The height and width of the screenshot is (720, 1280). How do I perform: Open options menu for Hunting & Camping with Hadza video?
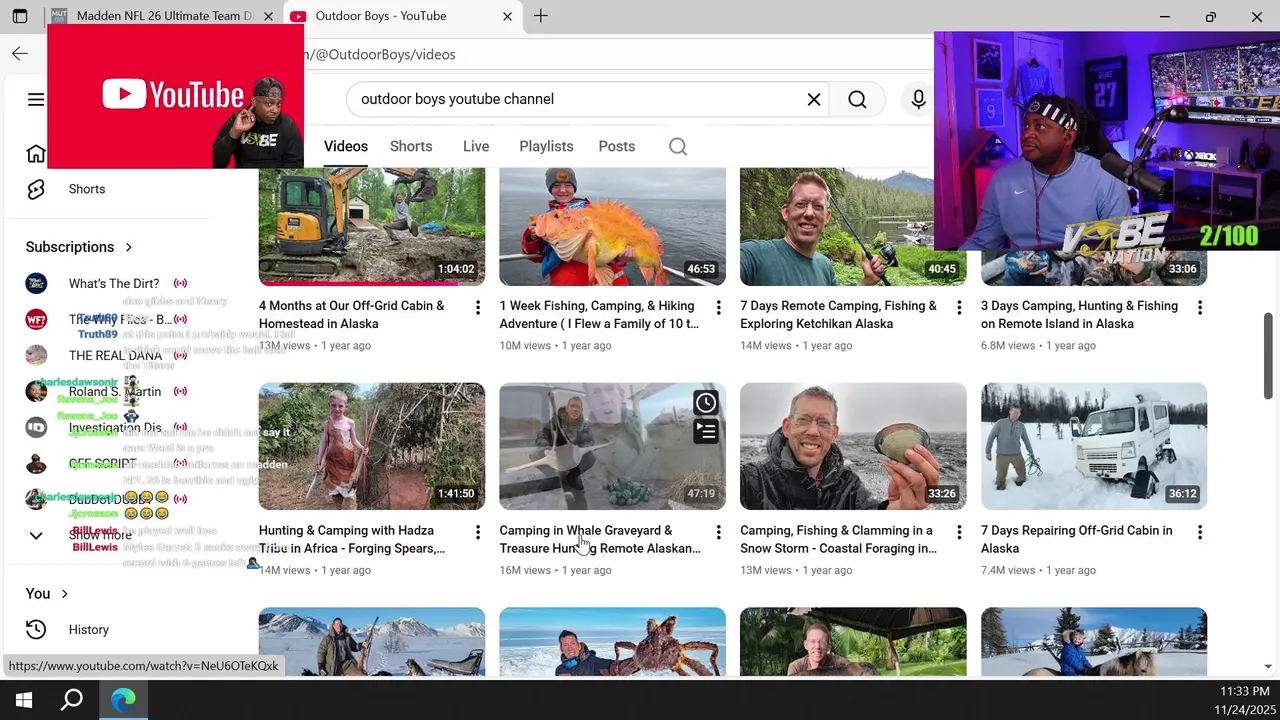(x=477, y=533)
